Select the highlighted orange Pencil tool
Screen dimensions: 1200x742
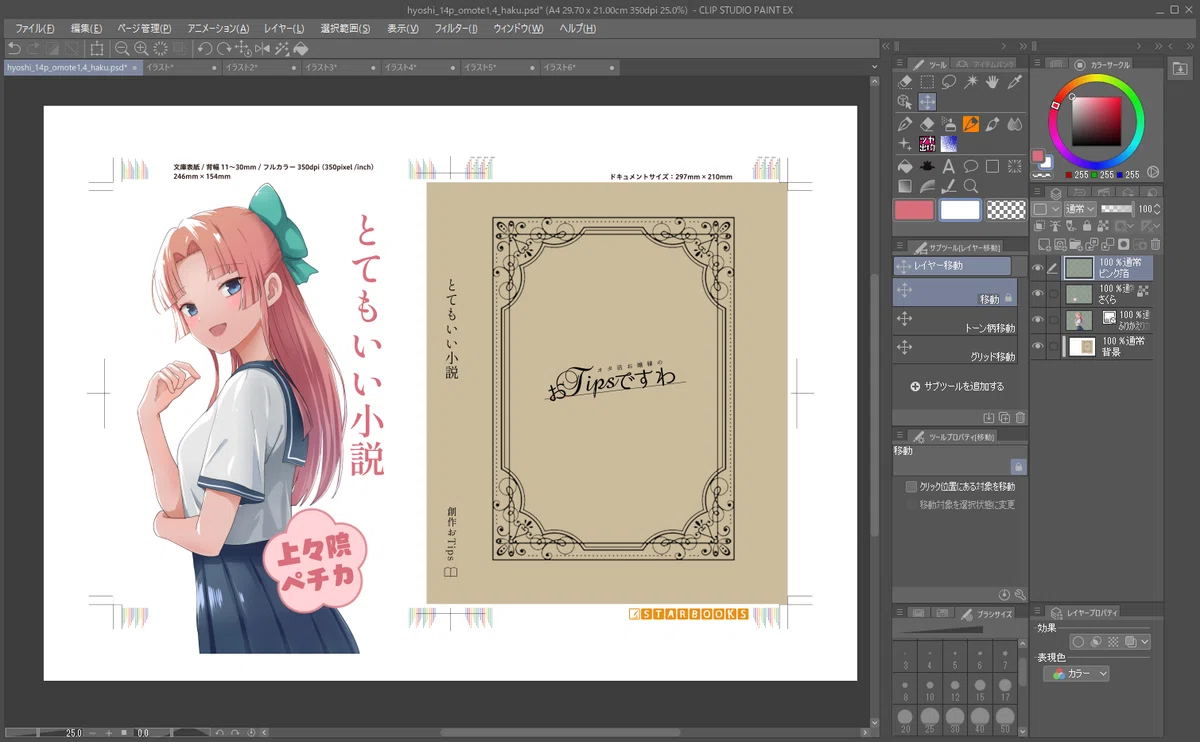click(971, 124)
